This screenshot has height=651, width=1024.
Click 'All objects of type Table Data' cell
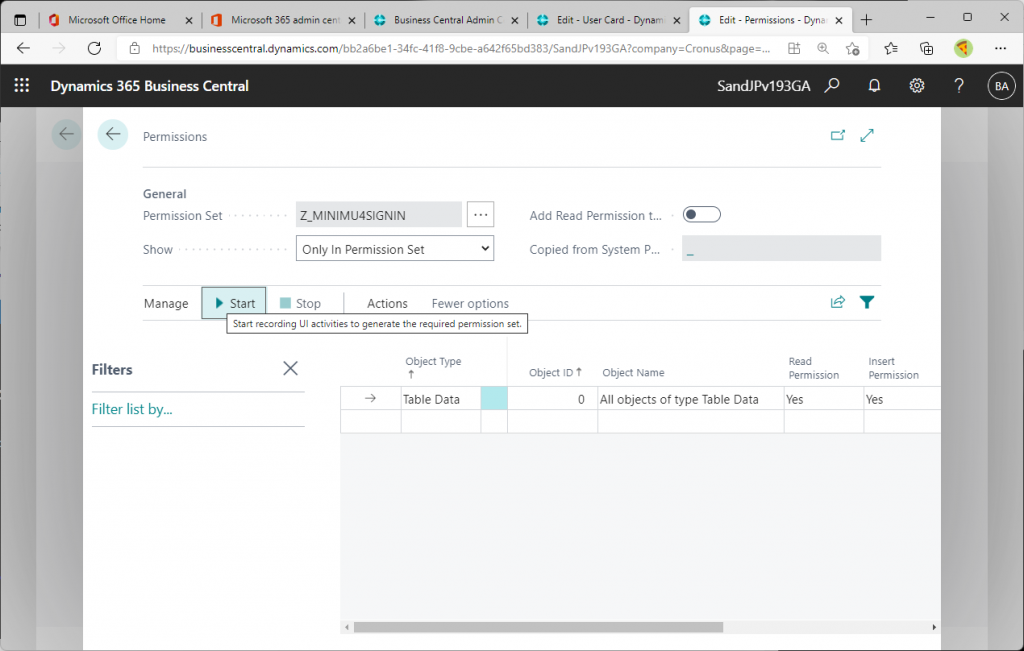pos(691,399)
